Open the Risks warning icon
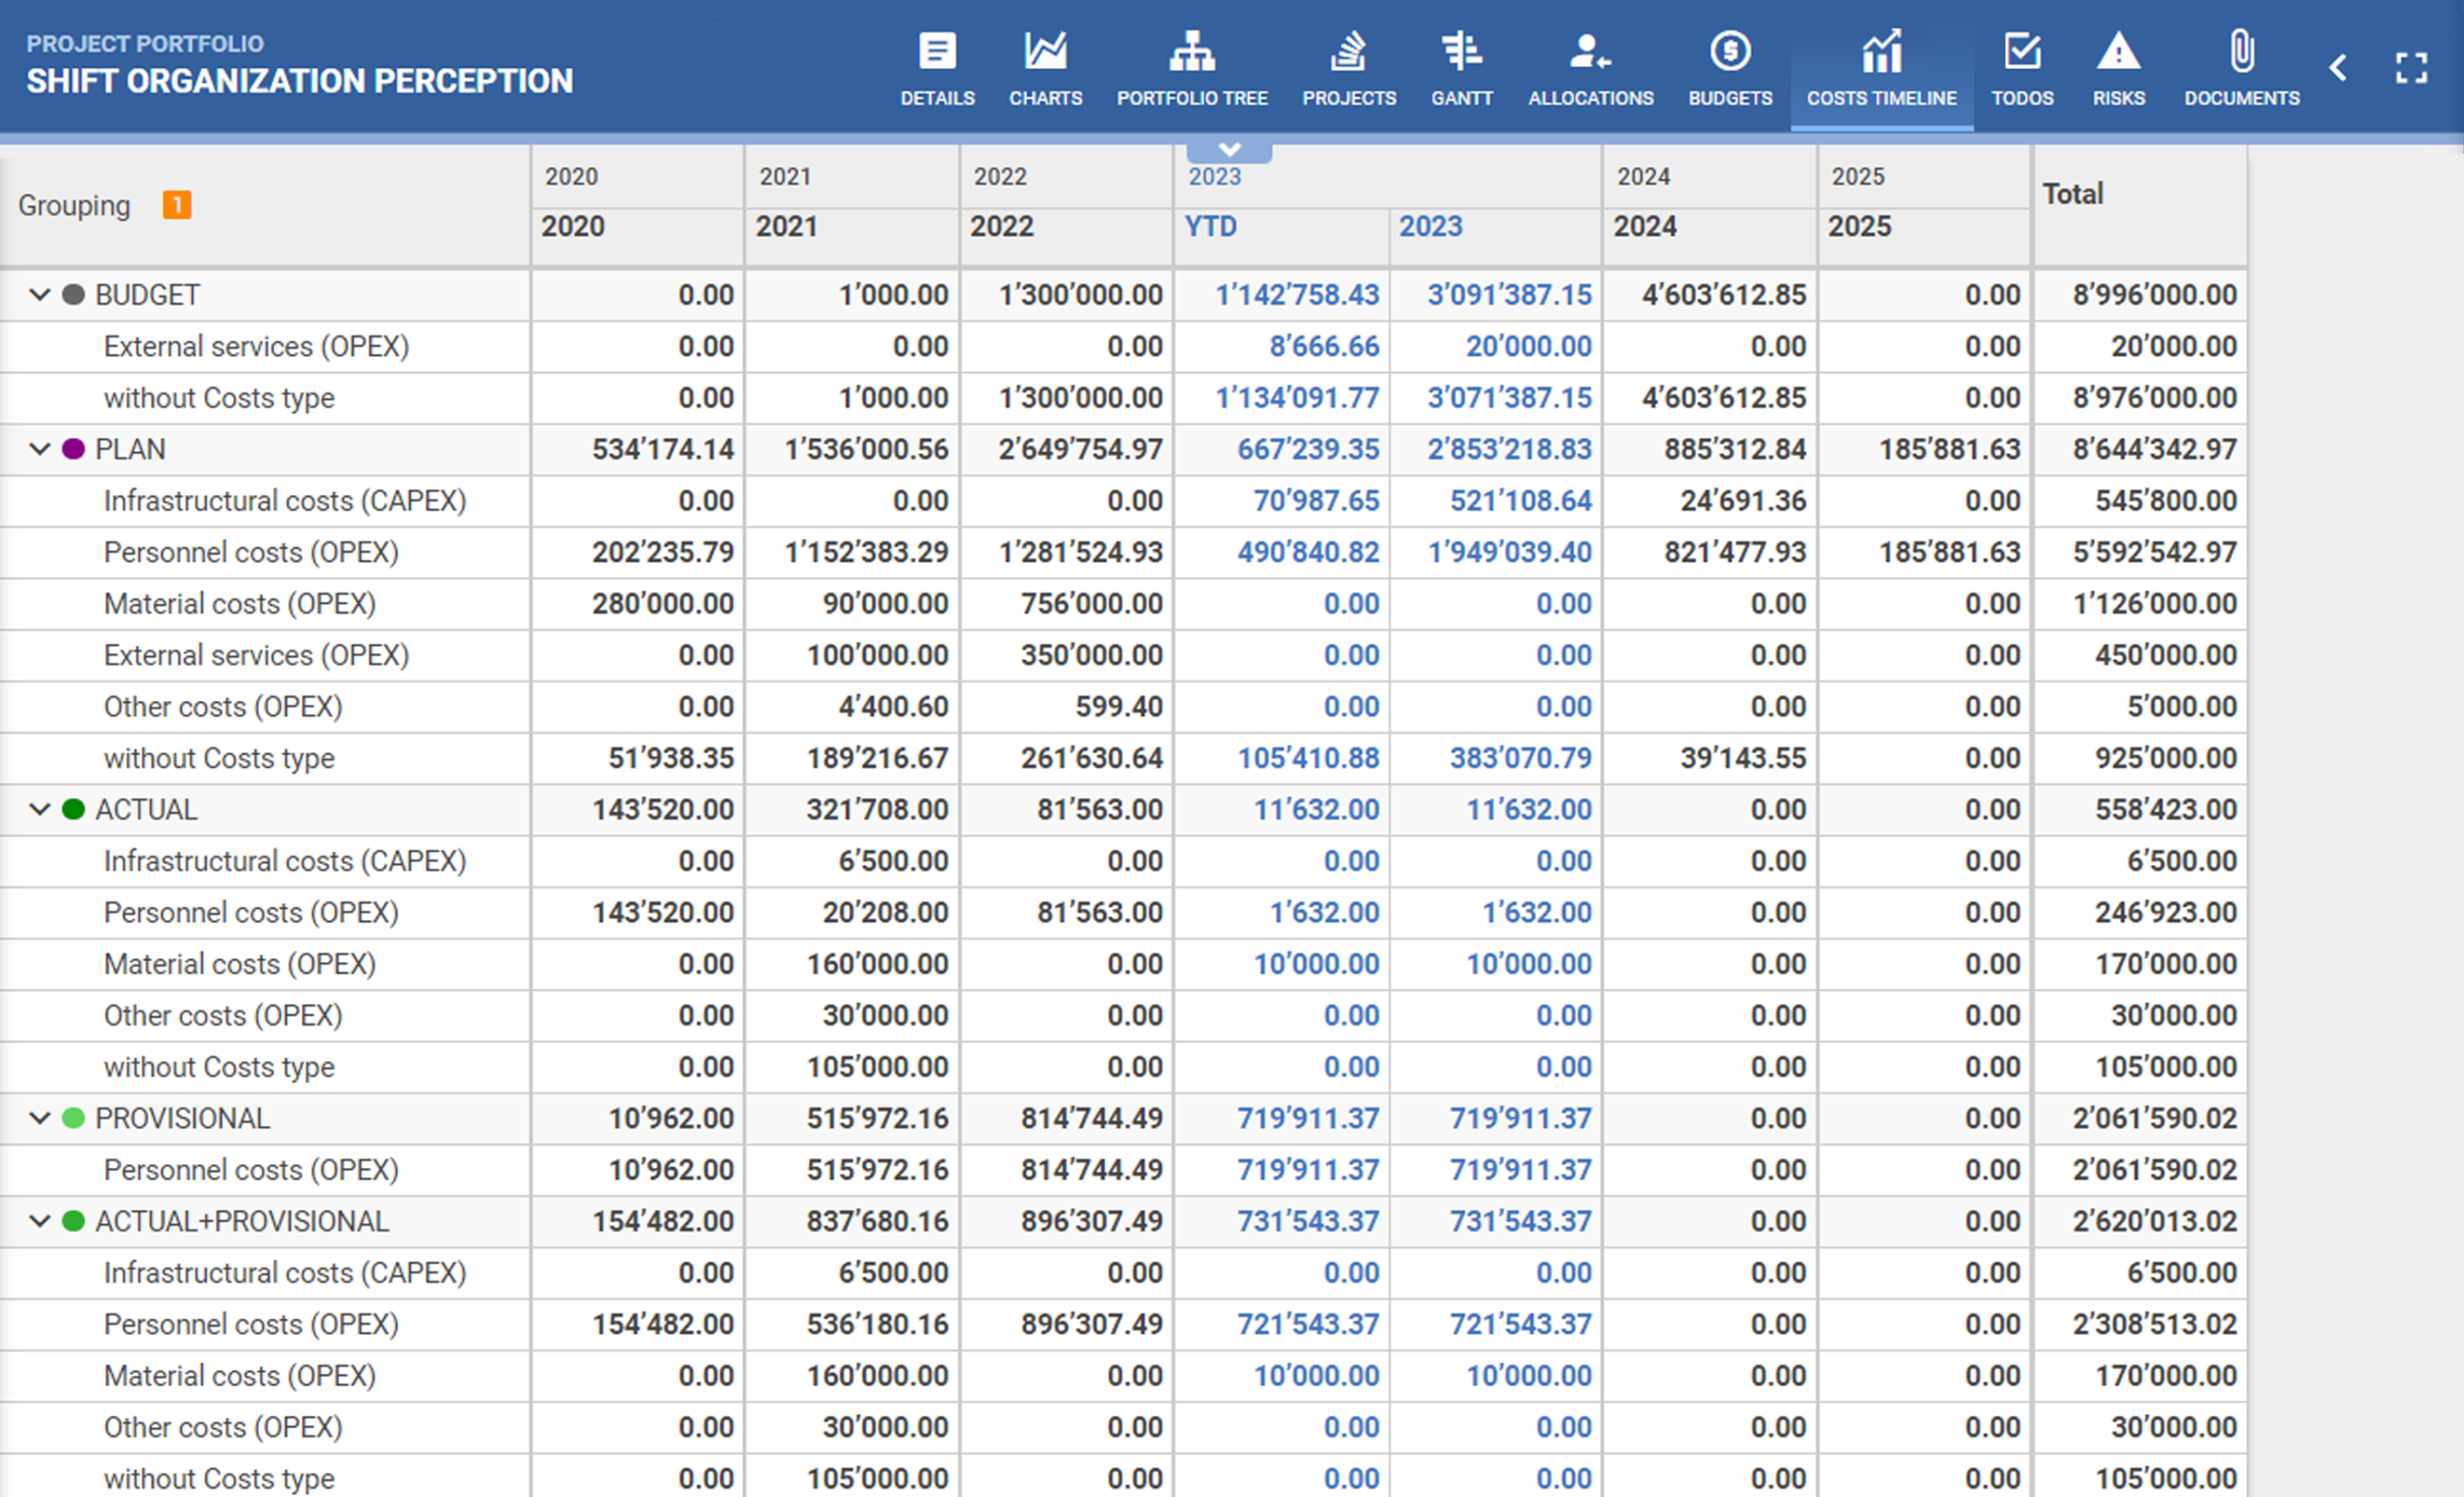 [2118, 51]
